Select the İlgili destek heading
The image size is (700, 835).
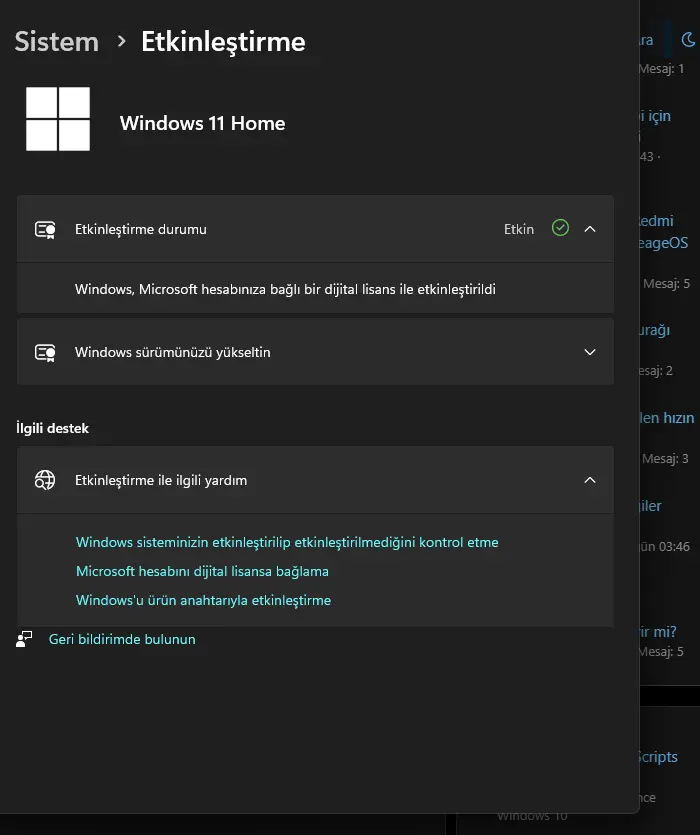pos(52,428)
